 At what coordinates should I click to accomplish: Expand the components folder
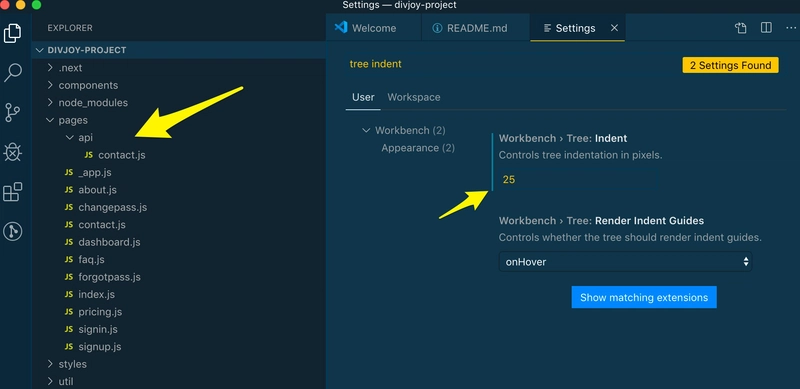[x=179, y=85]
